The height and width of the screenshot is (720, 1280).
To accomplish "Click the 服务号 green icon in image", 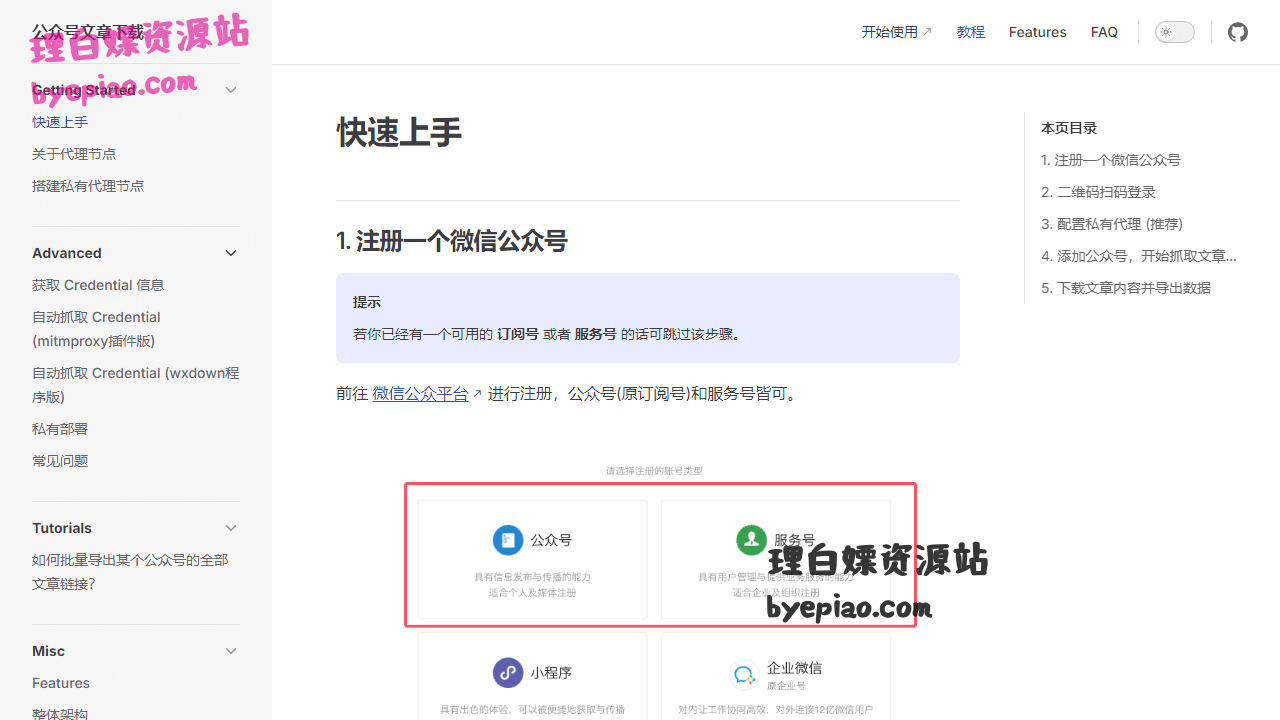I will tap(751, 540).
